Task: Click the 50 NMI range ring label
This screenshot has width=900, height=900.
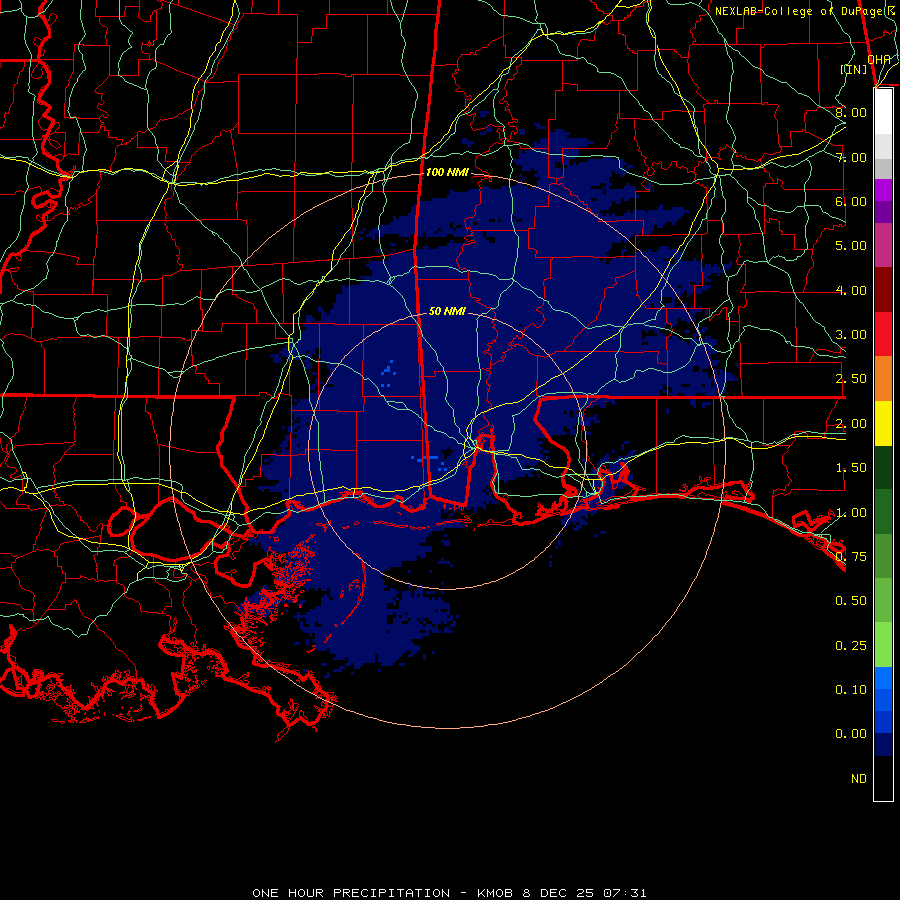Action: tap(447, 311)
